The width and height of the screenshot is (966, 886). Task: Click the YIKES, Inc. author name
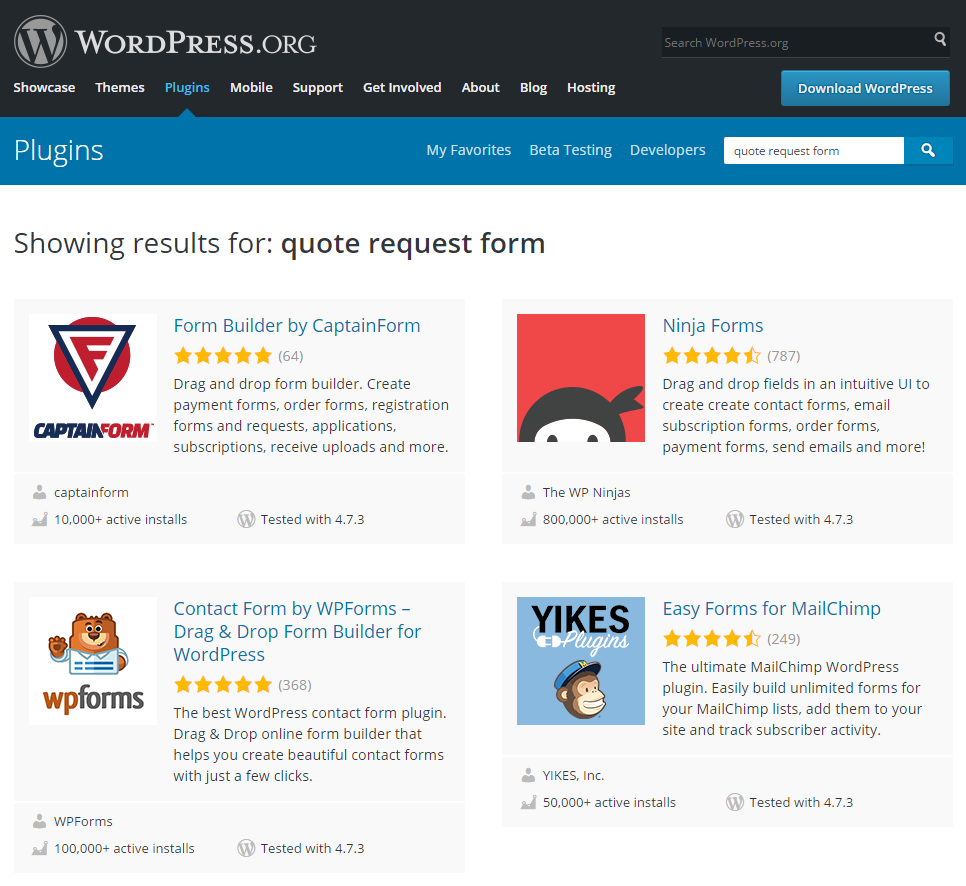(573, 775)
